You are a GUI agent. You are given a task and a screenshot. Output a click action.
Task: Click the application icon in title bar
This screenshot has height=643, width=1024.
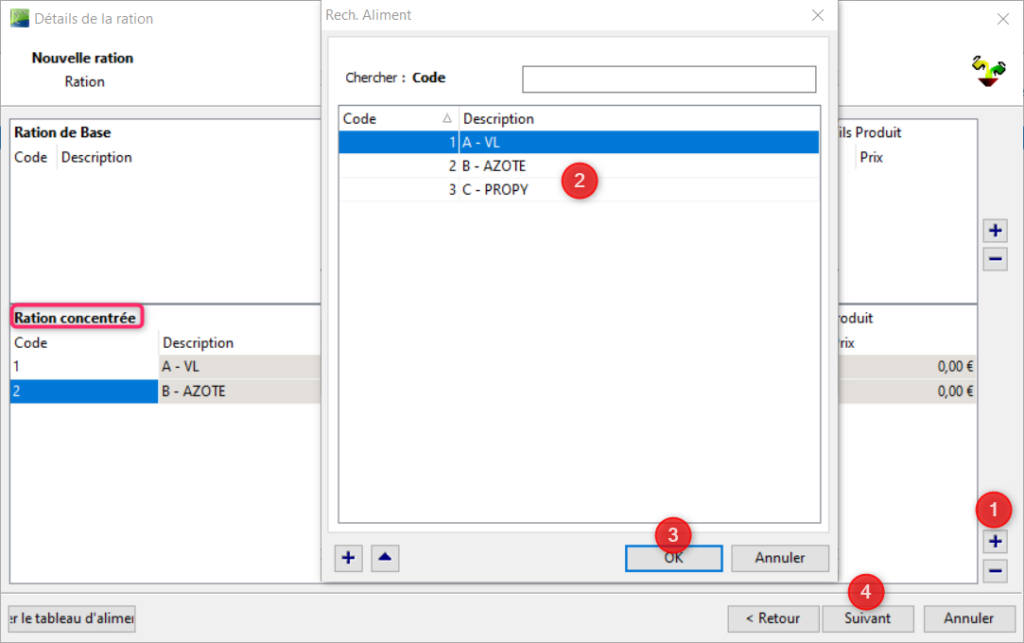click(x=20, y=18)
